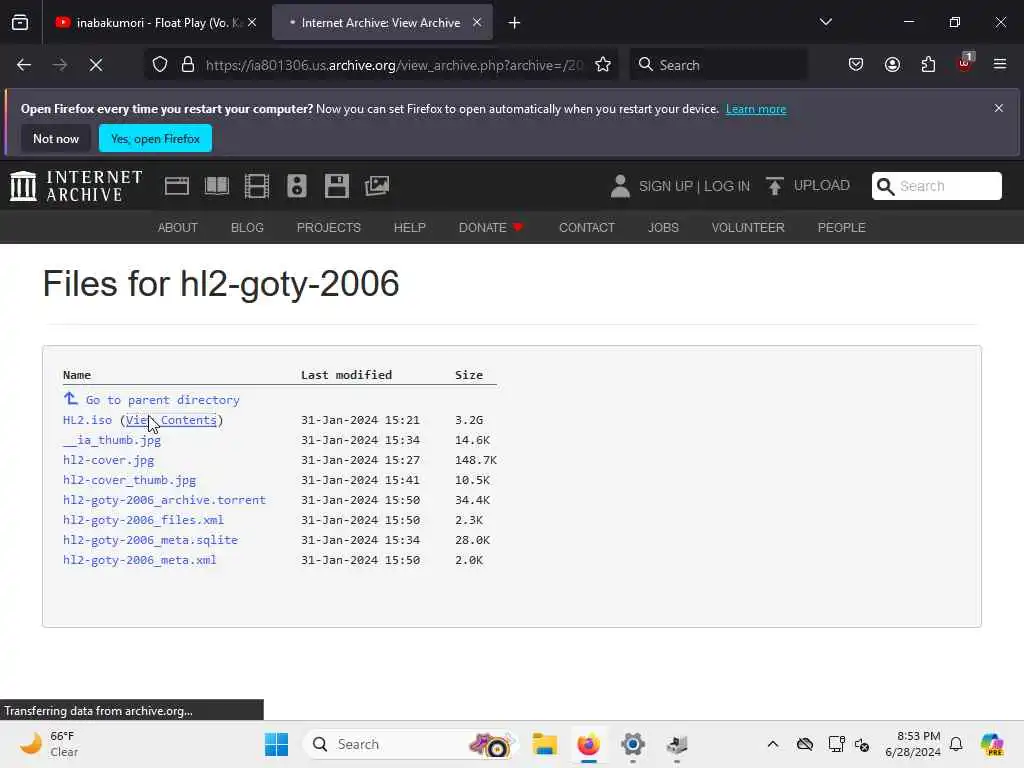Open hl2-goty-2006_meta.xml

click(x=140, y=560)
